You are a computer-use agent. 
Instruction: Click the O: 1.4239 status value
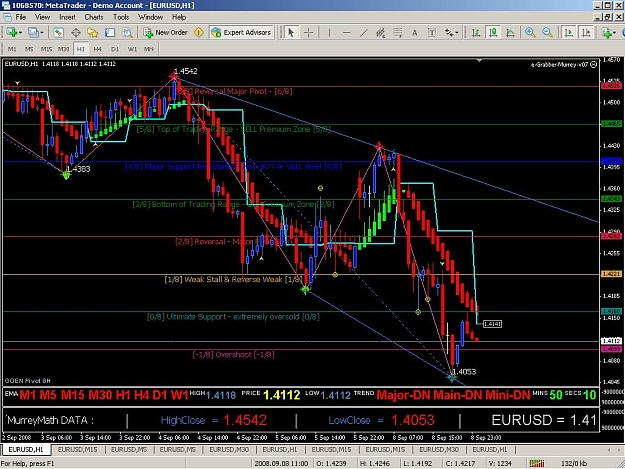tap(331, 463)
